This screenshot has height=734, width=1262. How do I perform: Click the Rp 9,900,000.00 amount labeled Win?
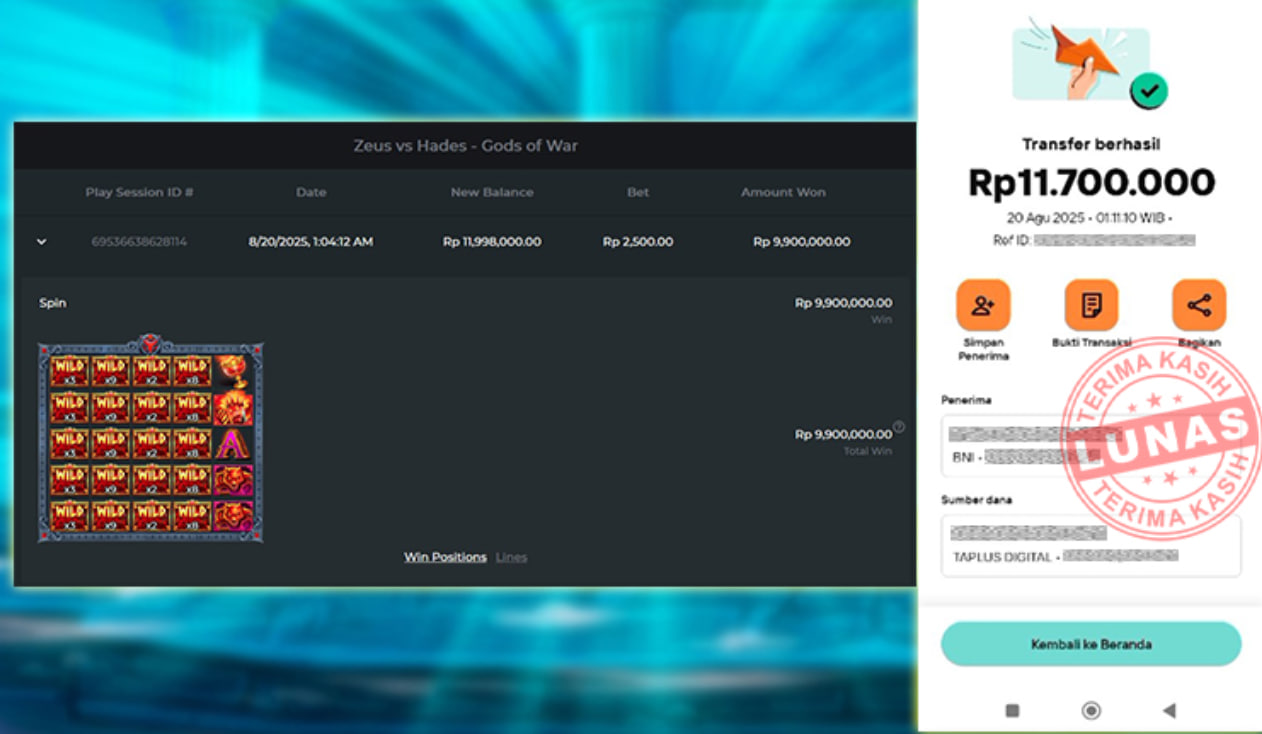pos(843,303)
